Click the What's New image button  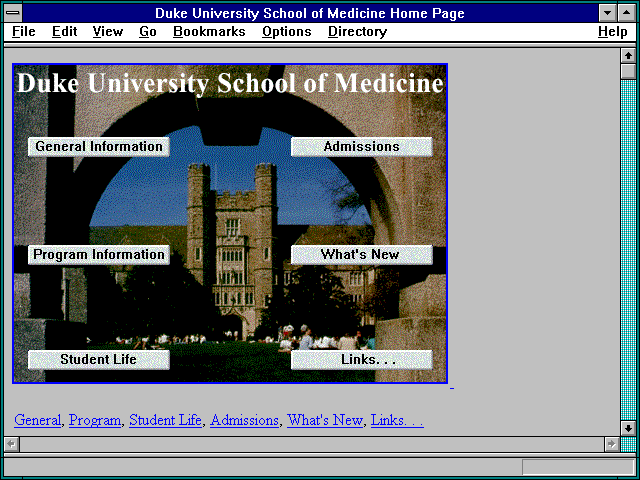point(362,255)
